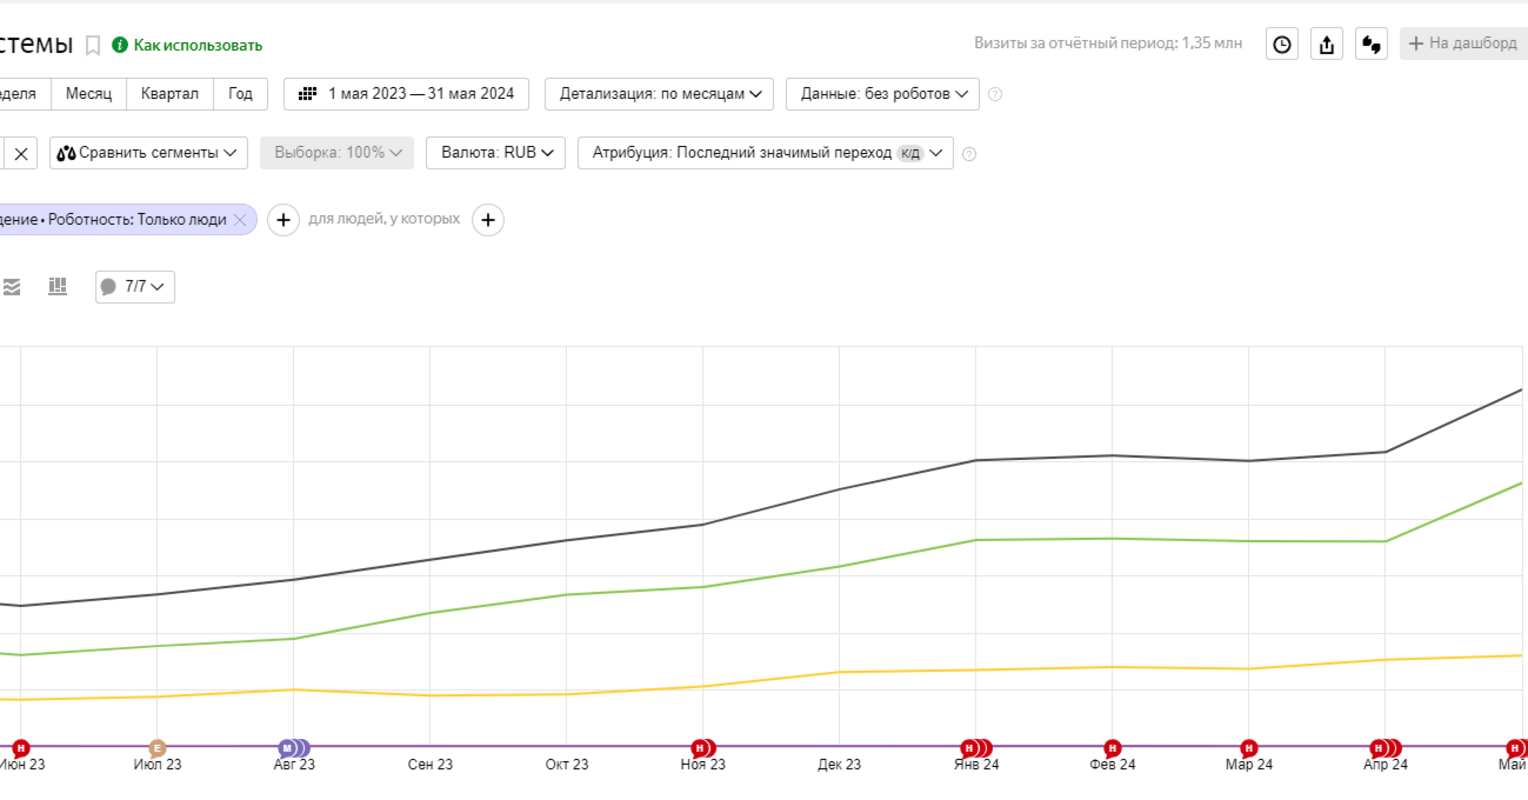Image resolution: width=1528 pixels, height=800 pixels.
Task: Add a visit condition with the plus button
Action: coord(283,220)
